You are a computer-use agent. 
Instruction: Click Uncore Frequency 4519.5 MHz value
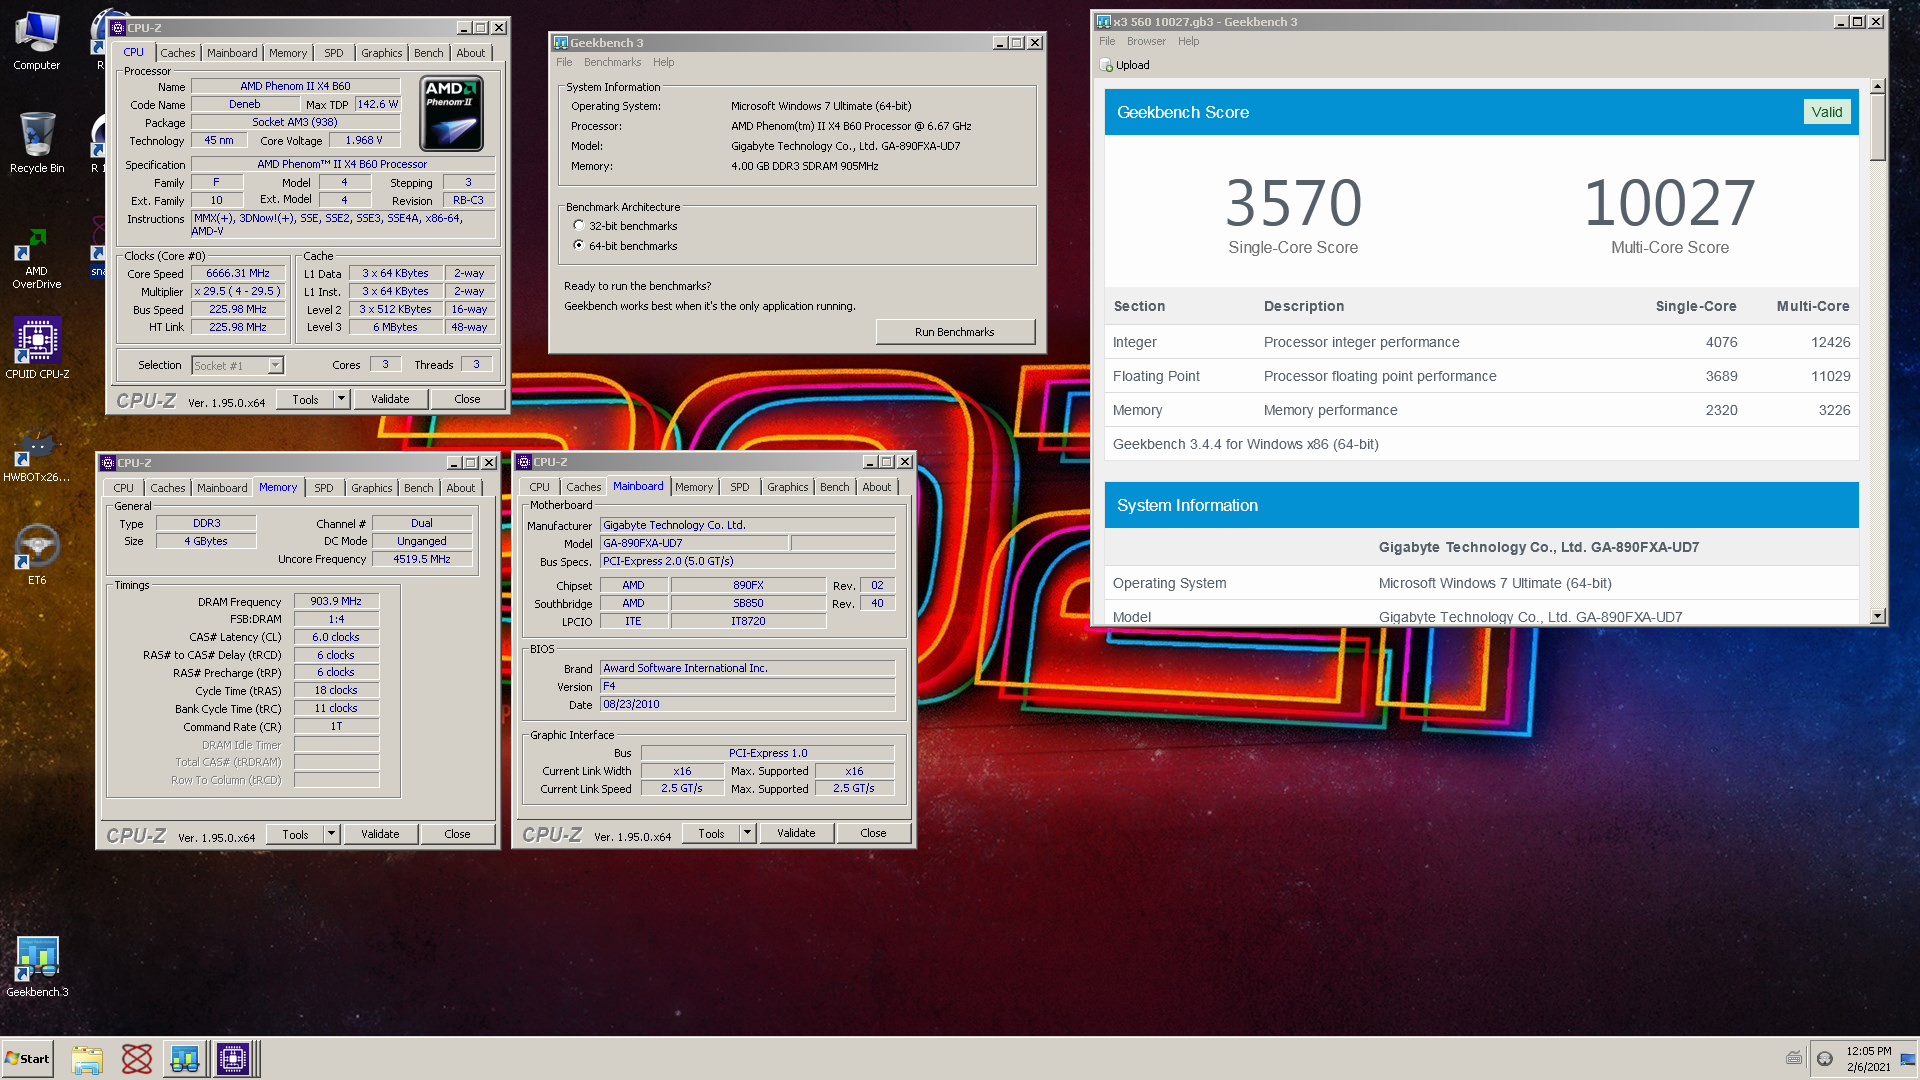(x=422, y=559)
